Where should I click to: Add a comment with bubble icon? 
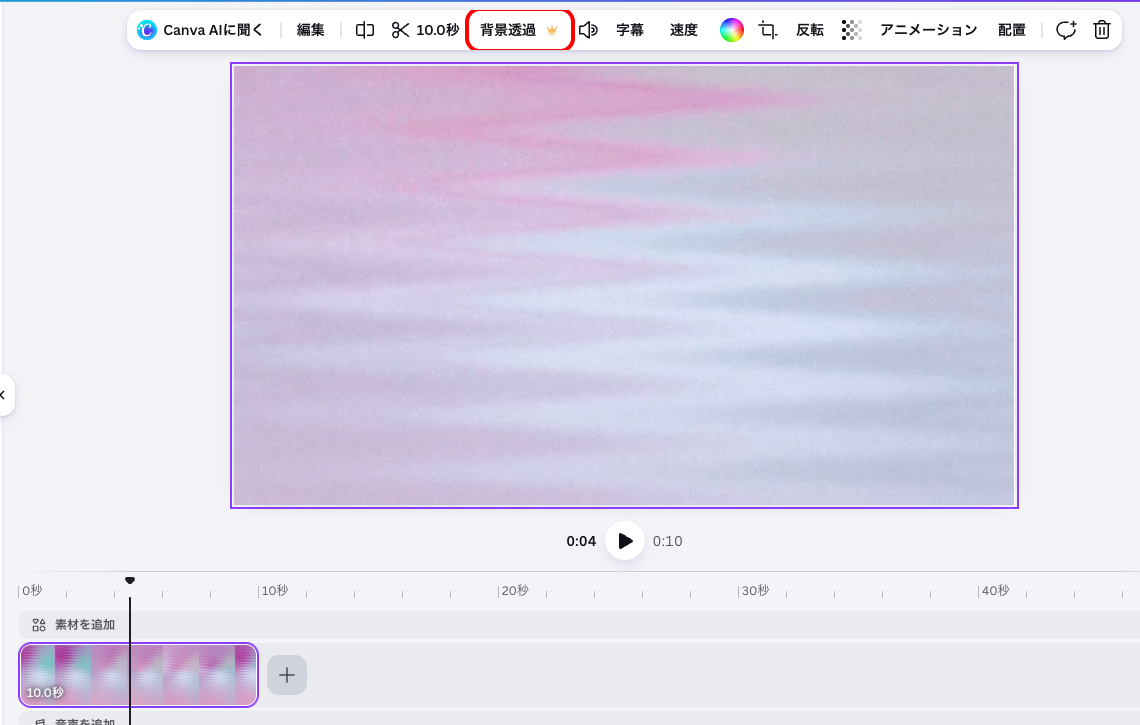pyautogui.click(x=1066, y=30)
